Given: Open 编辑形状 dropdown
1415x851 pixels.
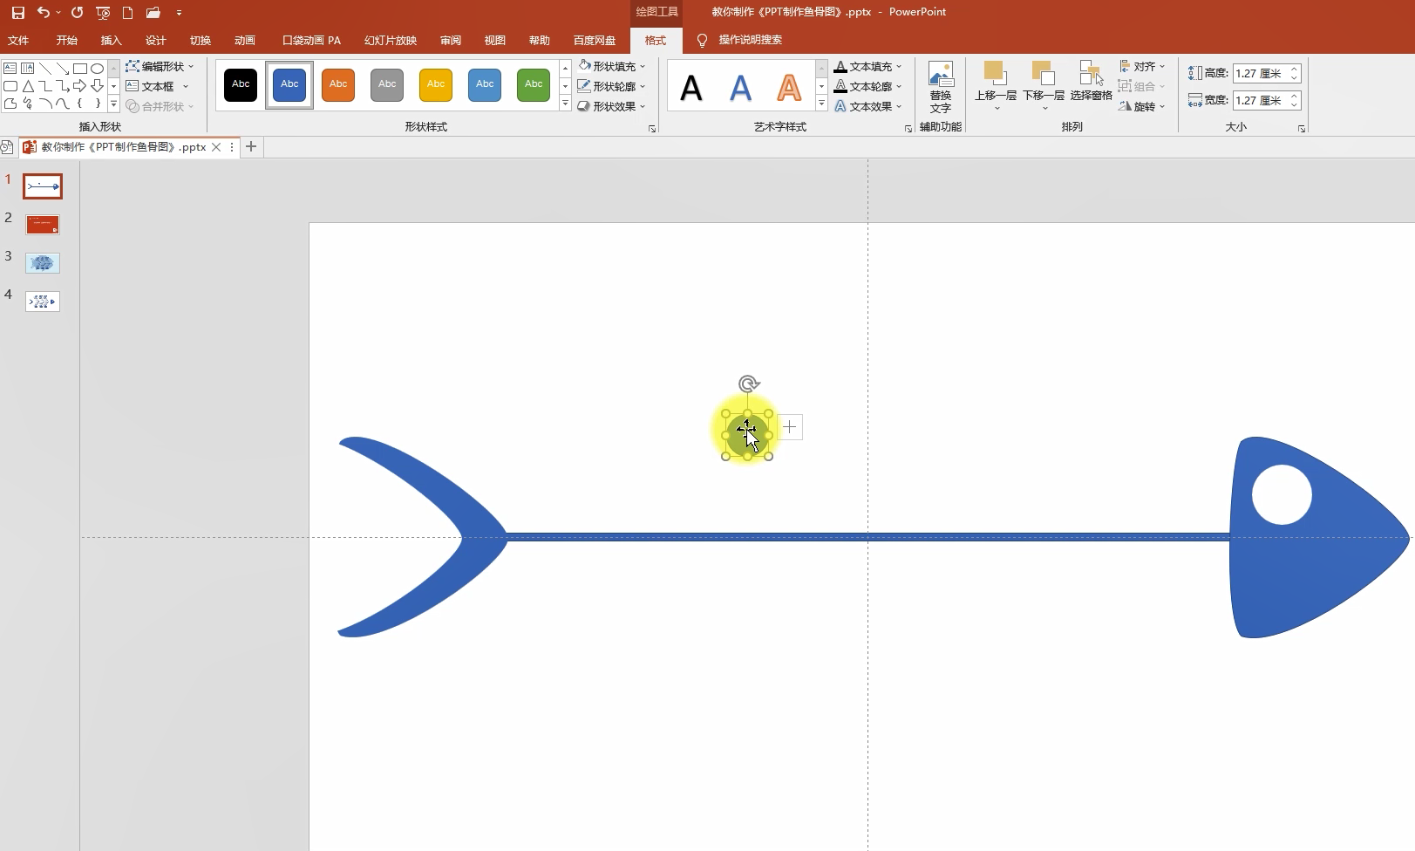Looking at the screenshot, I should coord(160,67).
